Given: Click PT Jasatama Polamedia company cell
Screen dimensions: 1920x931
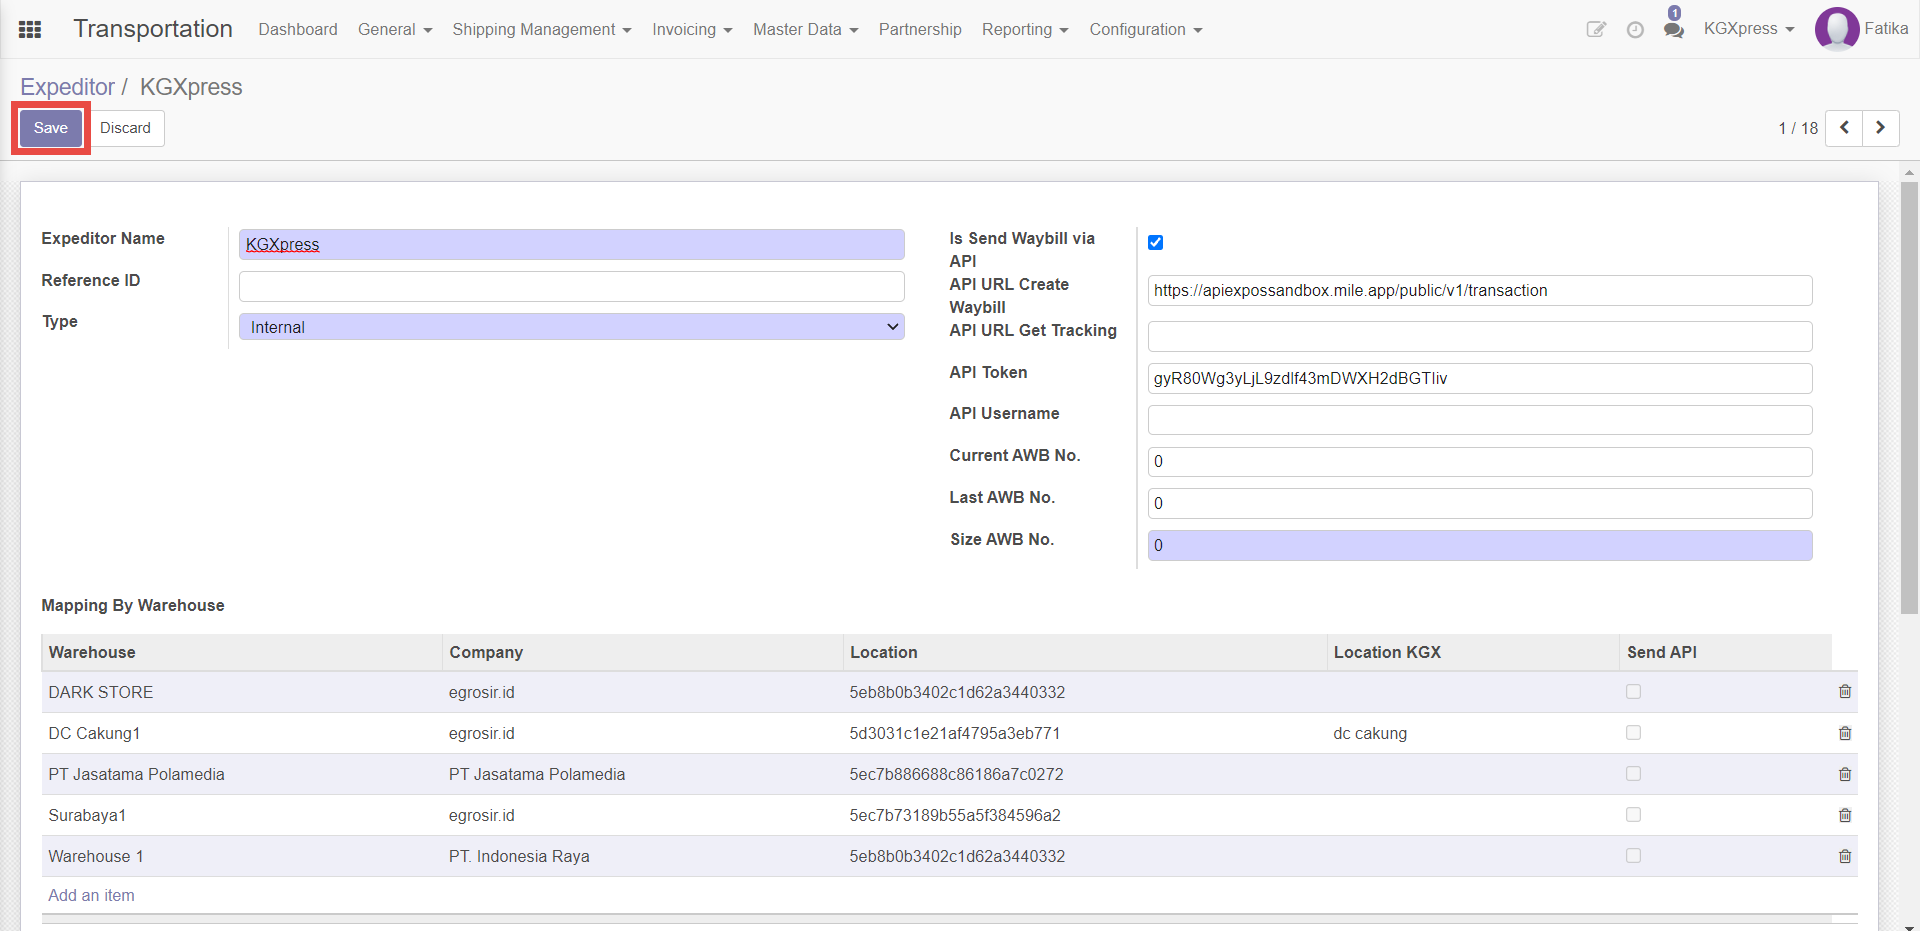Looking at the screenshot, I should point(642,774).
